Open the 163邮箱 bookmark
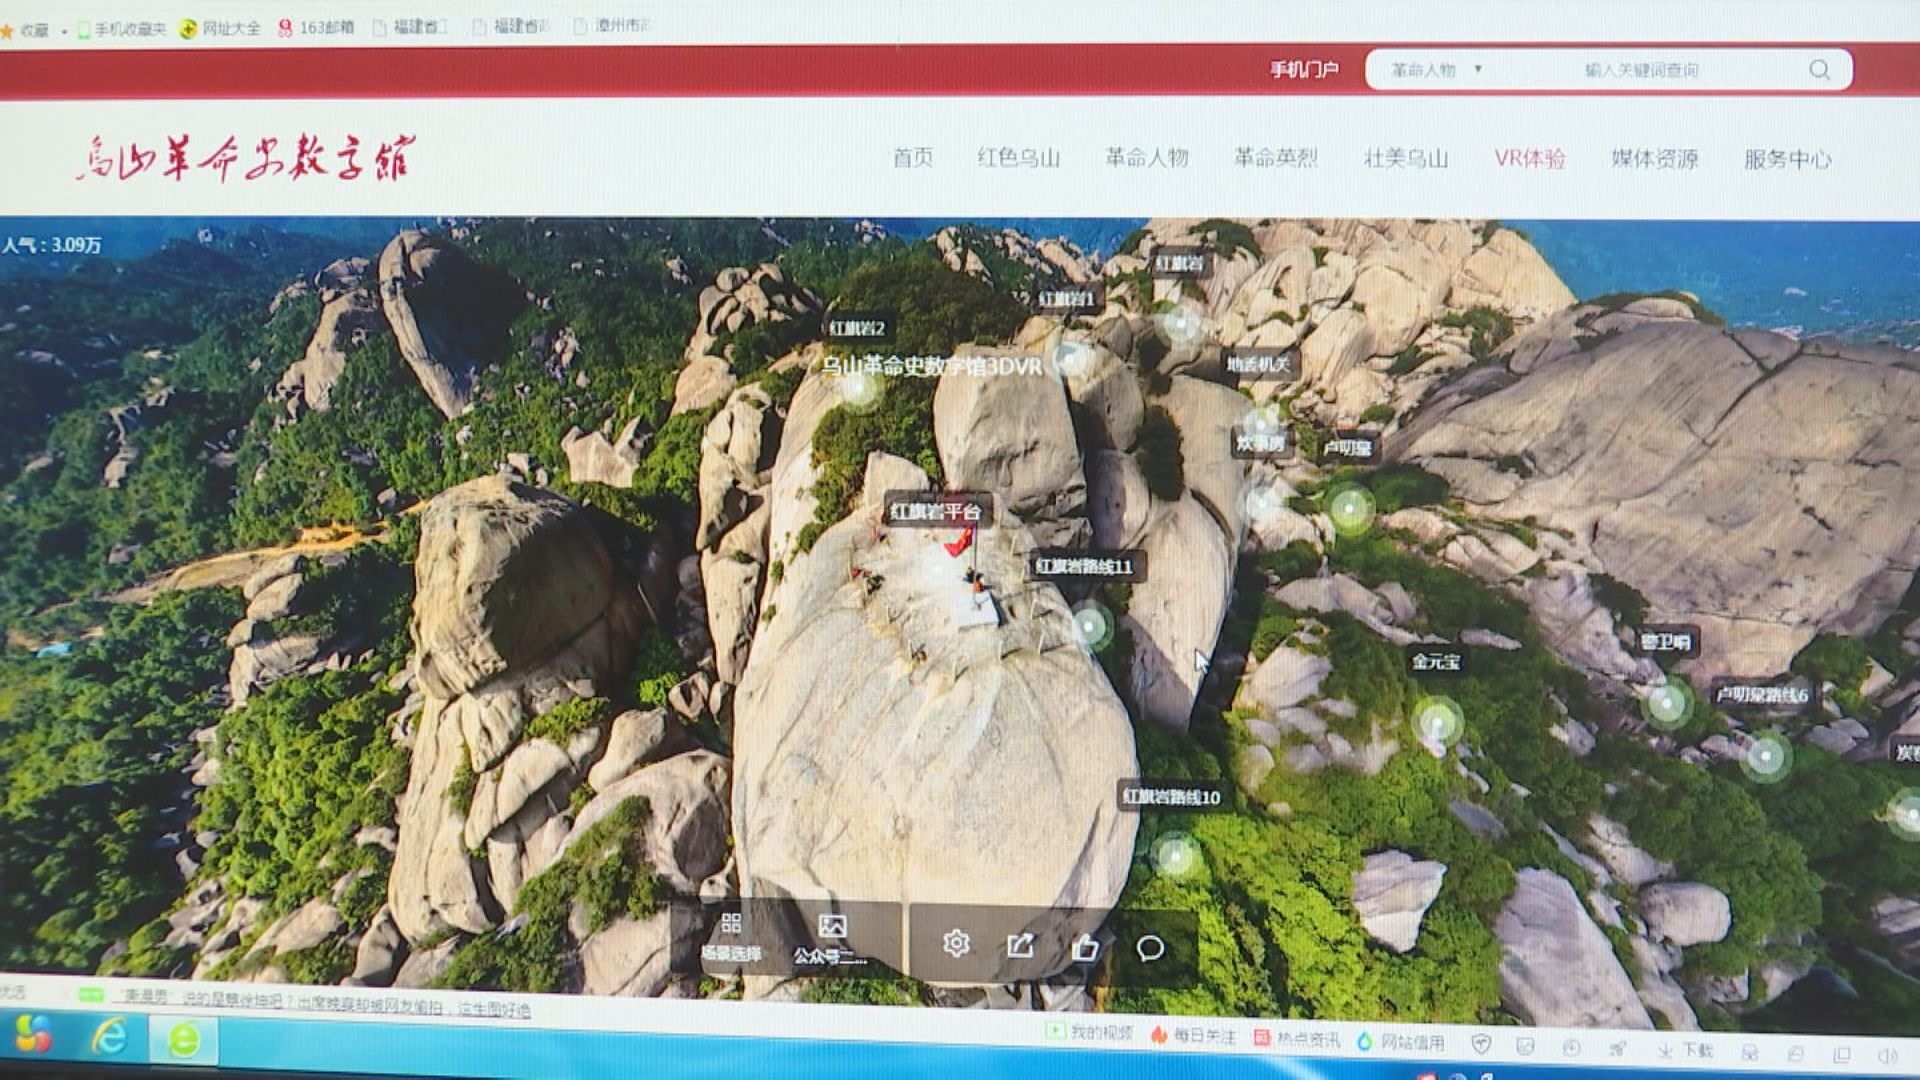The width and height of the screenshot is (1920, 1080). 316,27
